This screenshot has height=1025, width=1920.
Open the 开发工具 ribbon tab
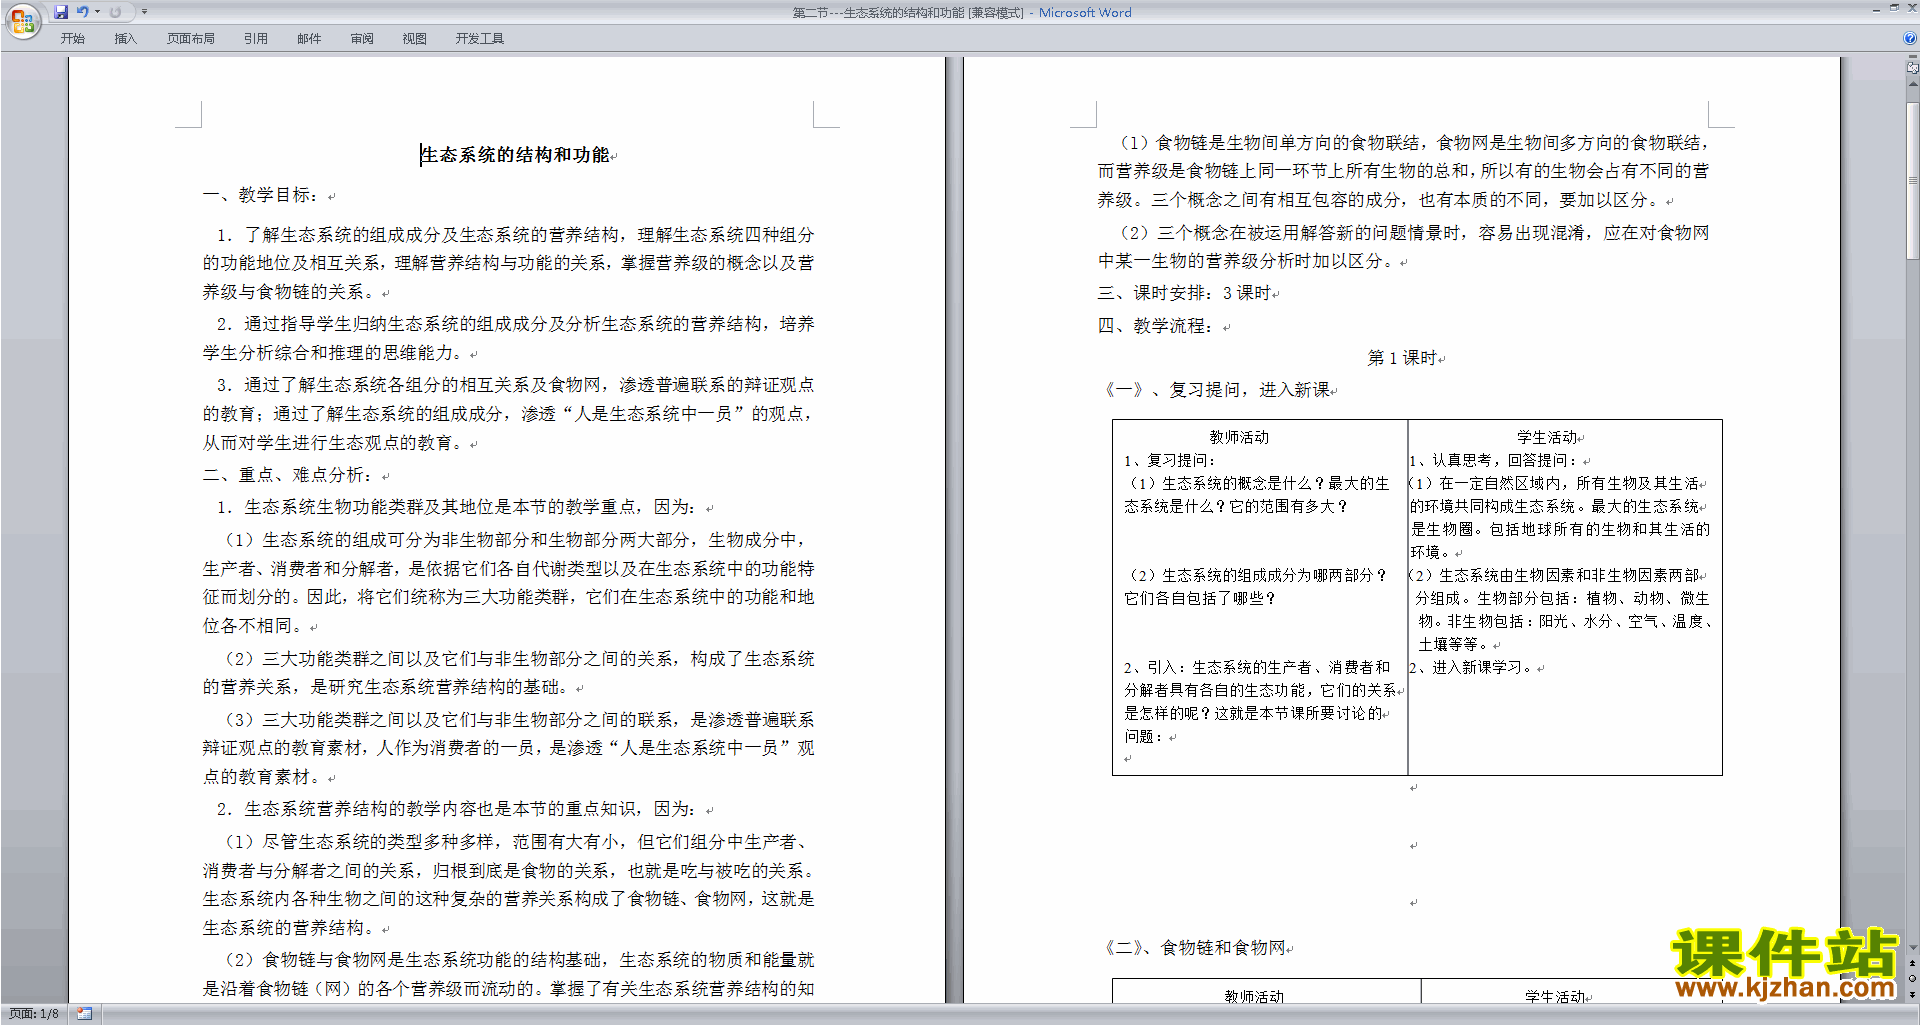[x=480, y=39]
